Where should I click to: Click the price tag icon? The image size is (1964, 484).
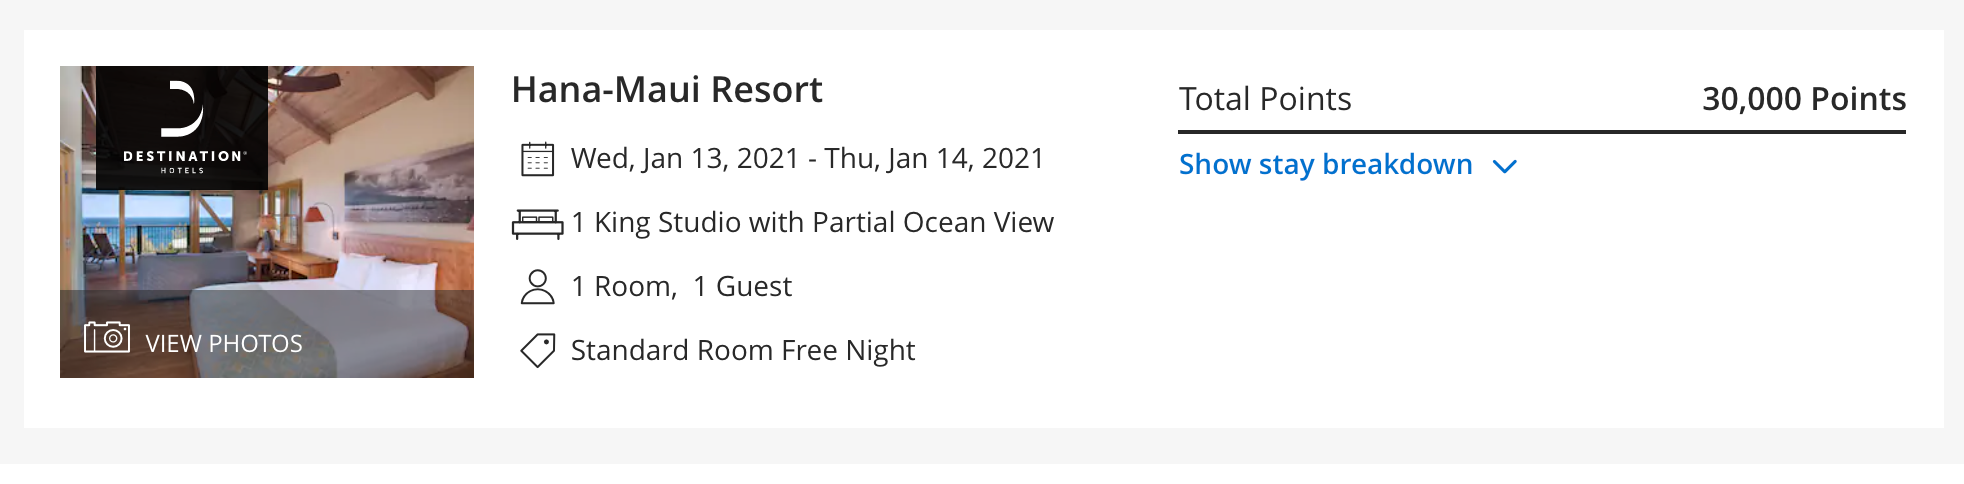click(537, 351)
